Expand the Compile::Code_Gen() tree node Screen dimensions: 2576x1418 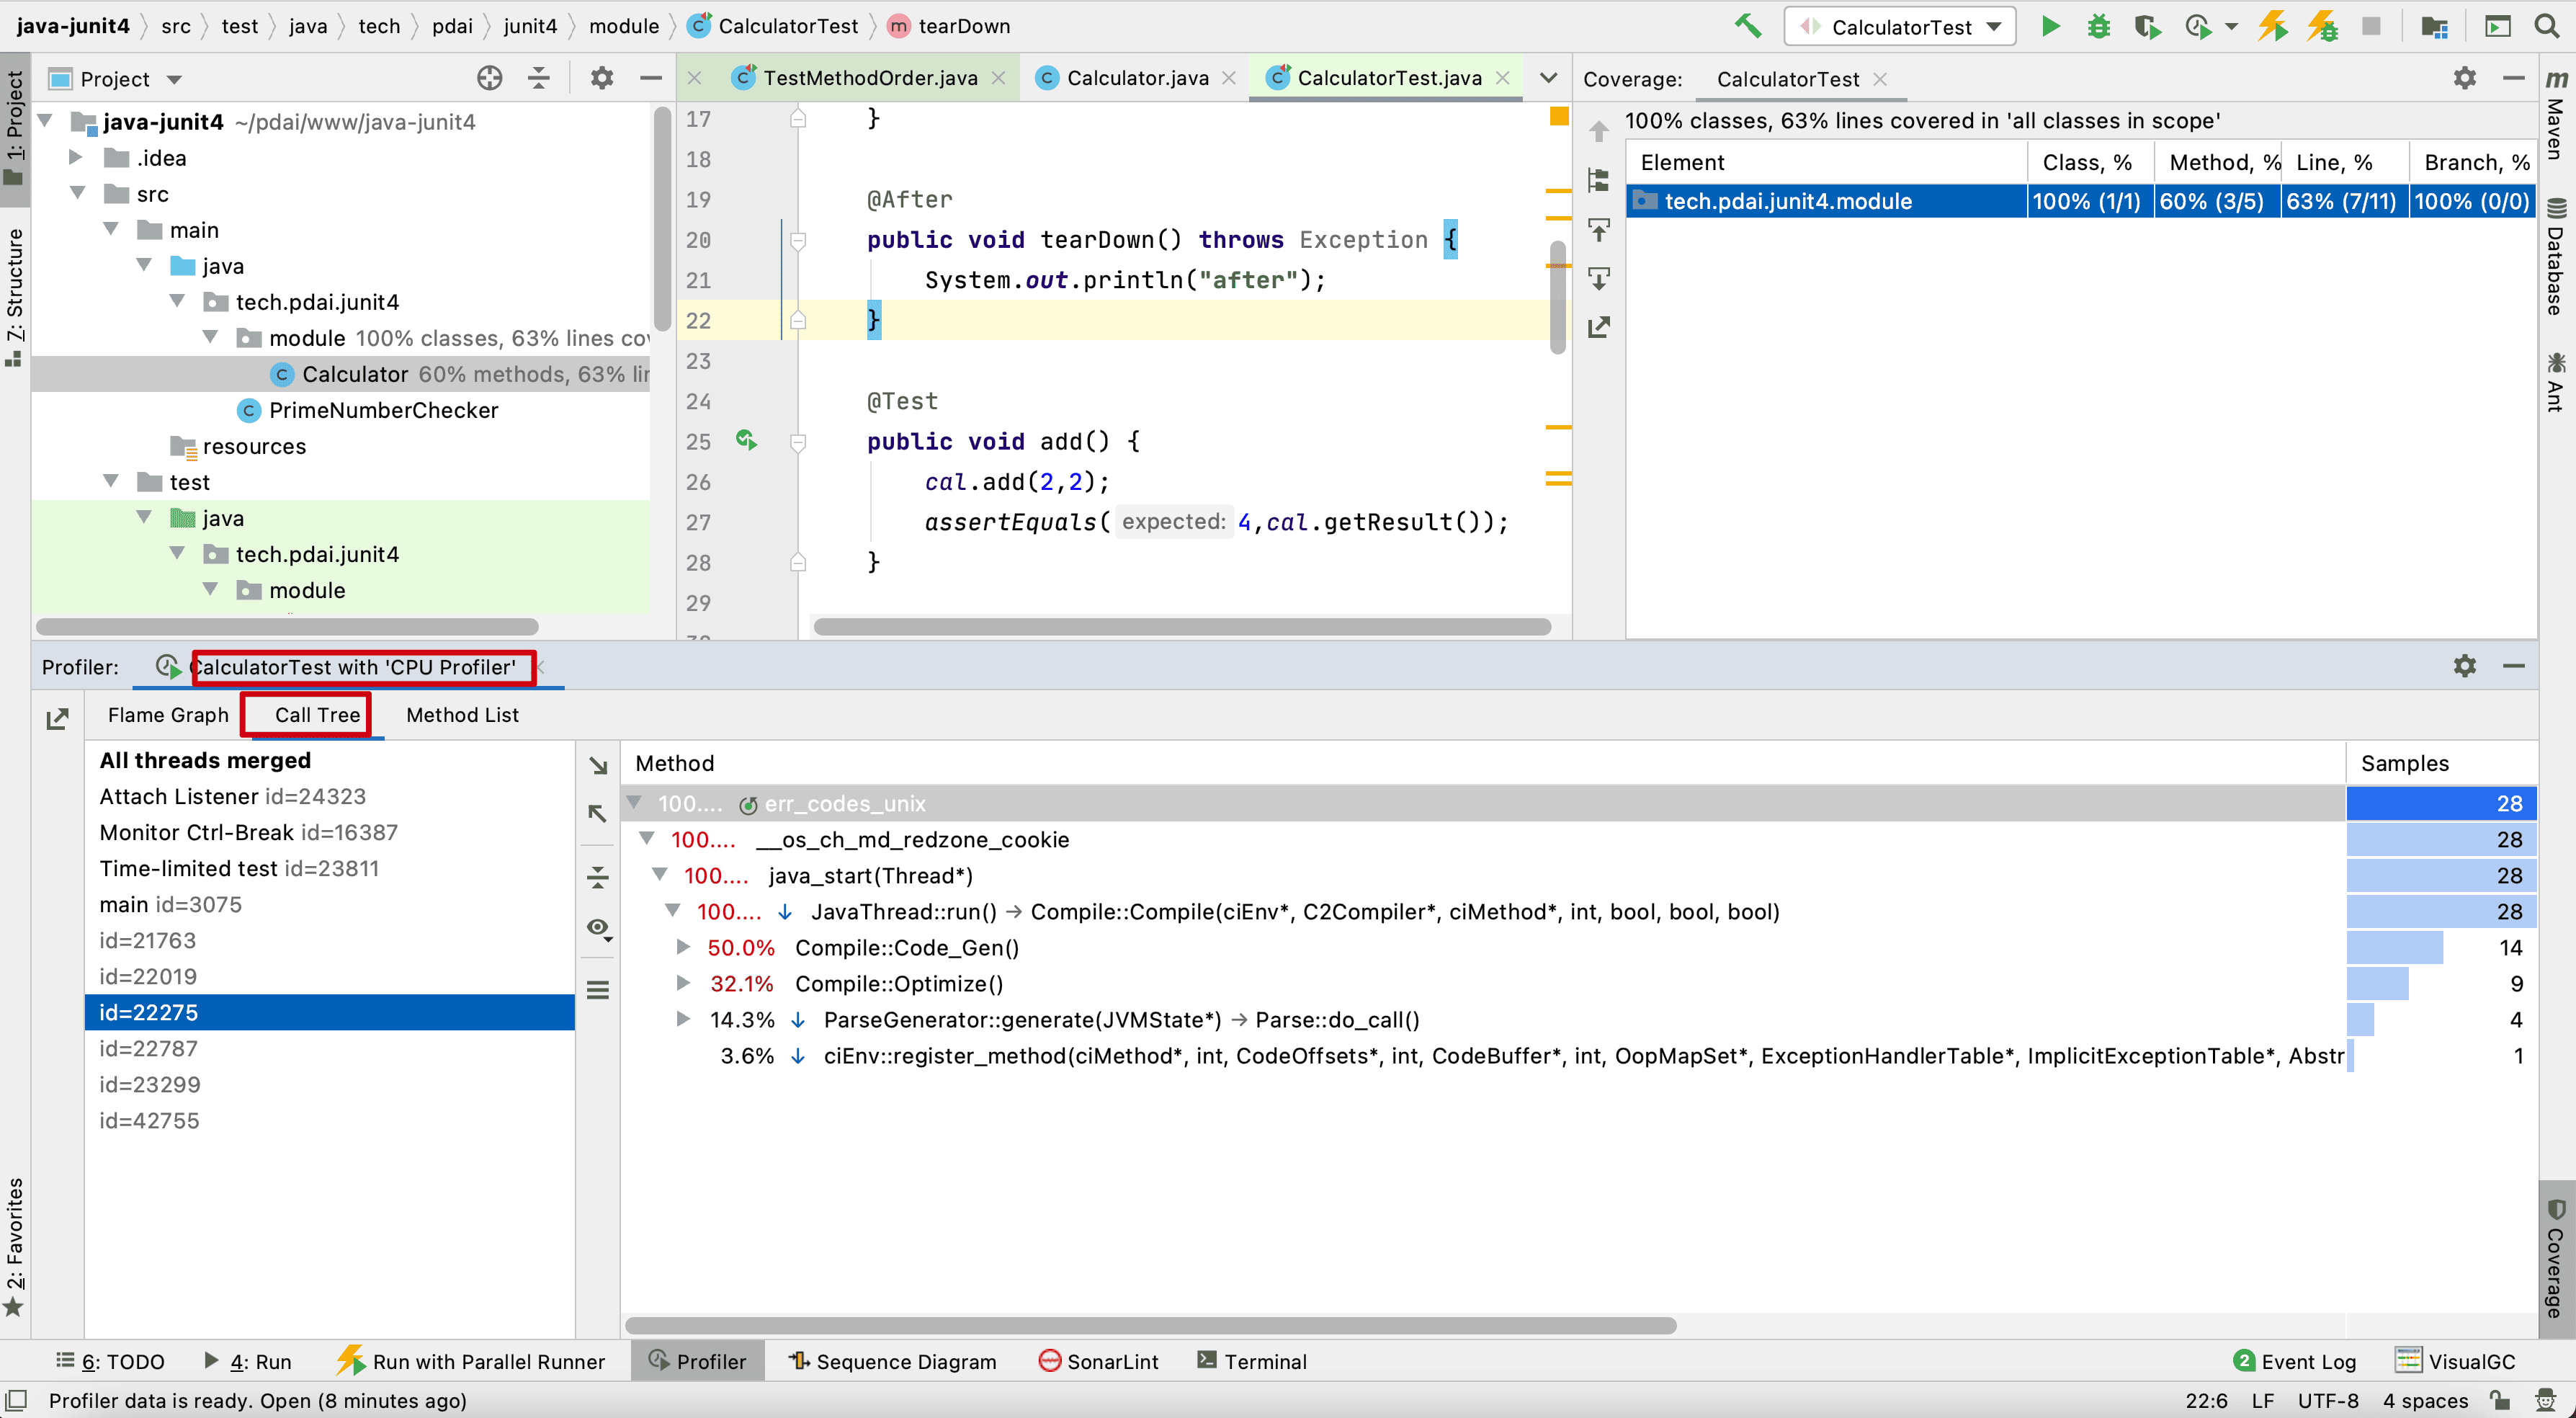click(683, 947)
